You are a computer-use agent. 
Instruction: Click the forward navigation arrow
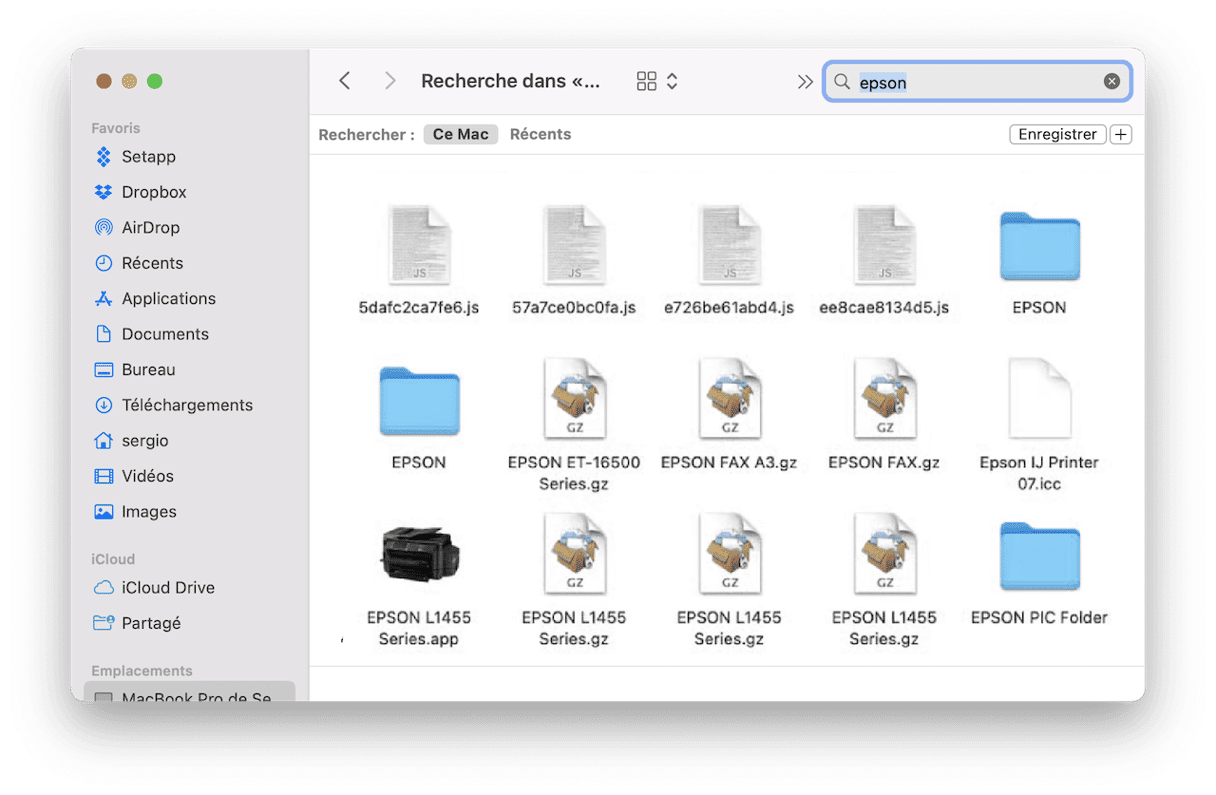pos(390,81)
